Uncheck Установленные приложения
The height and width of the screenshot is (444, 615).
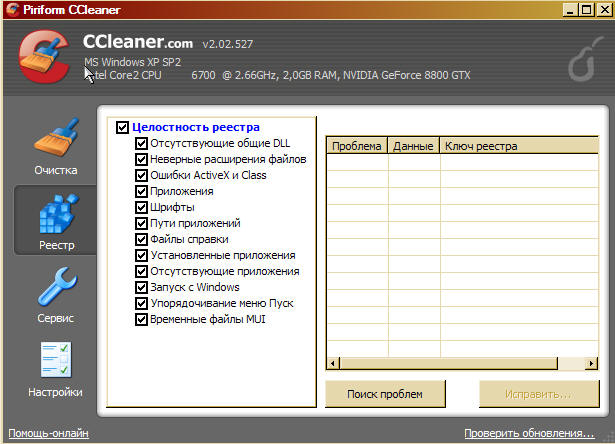(x=141, y=255)
